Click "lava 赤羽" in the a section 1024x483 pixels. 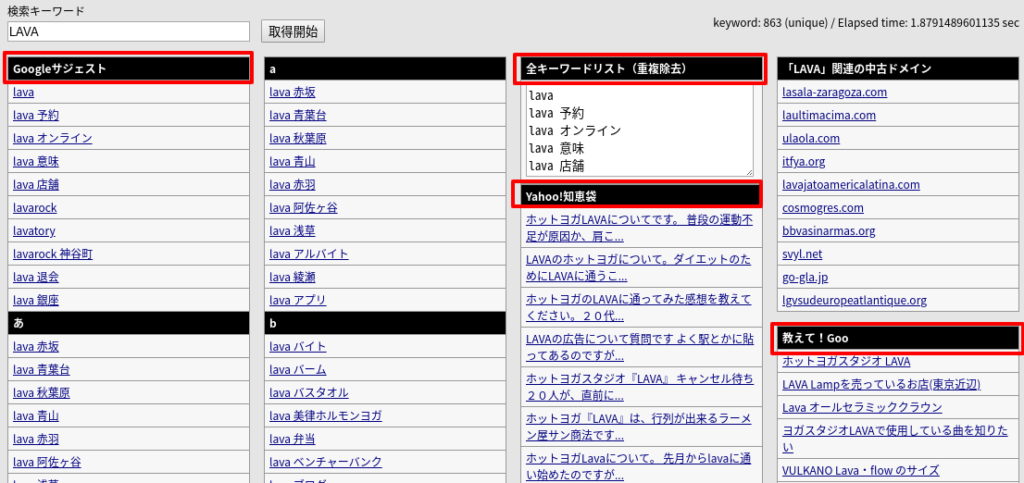tap(293, 185)
